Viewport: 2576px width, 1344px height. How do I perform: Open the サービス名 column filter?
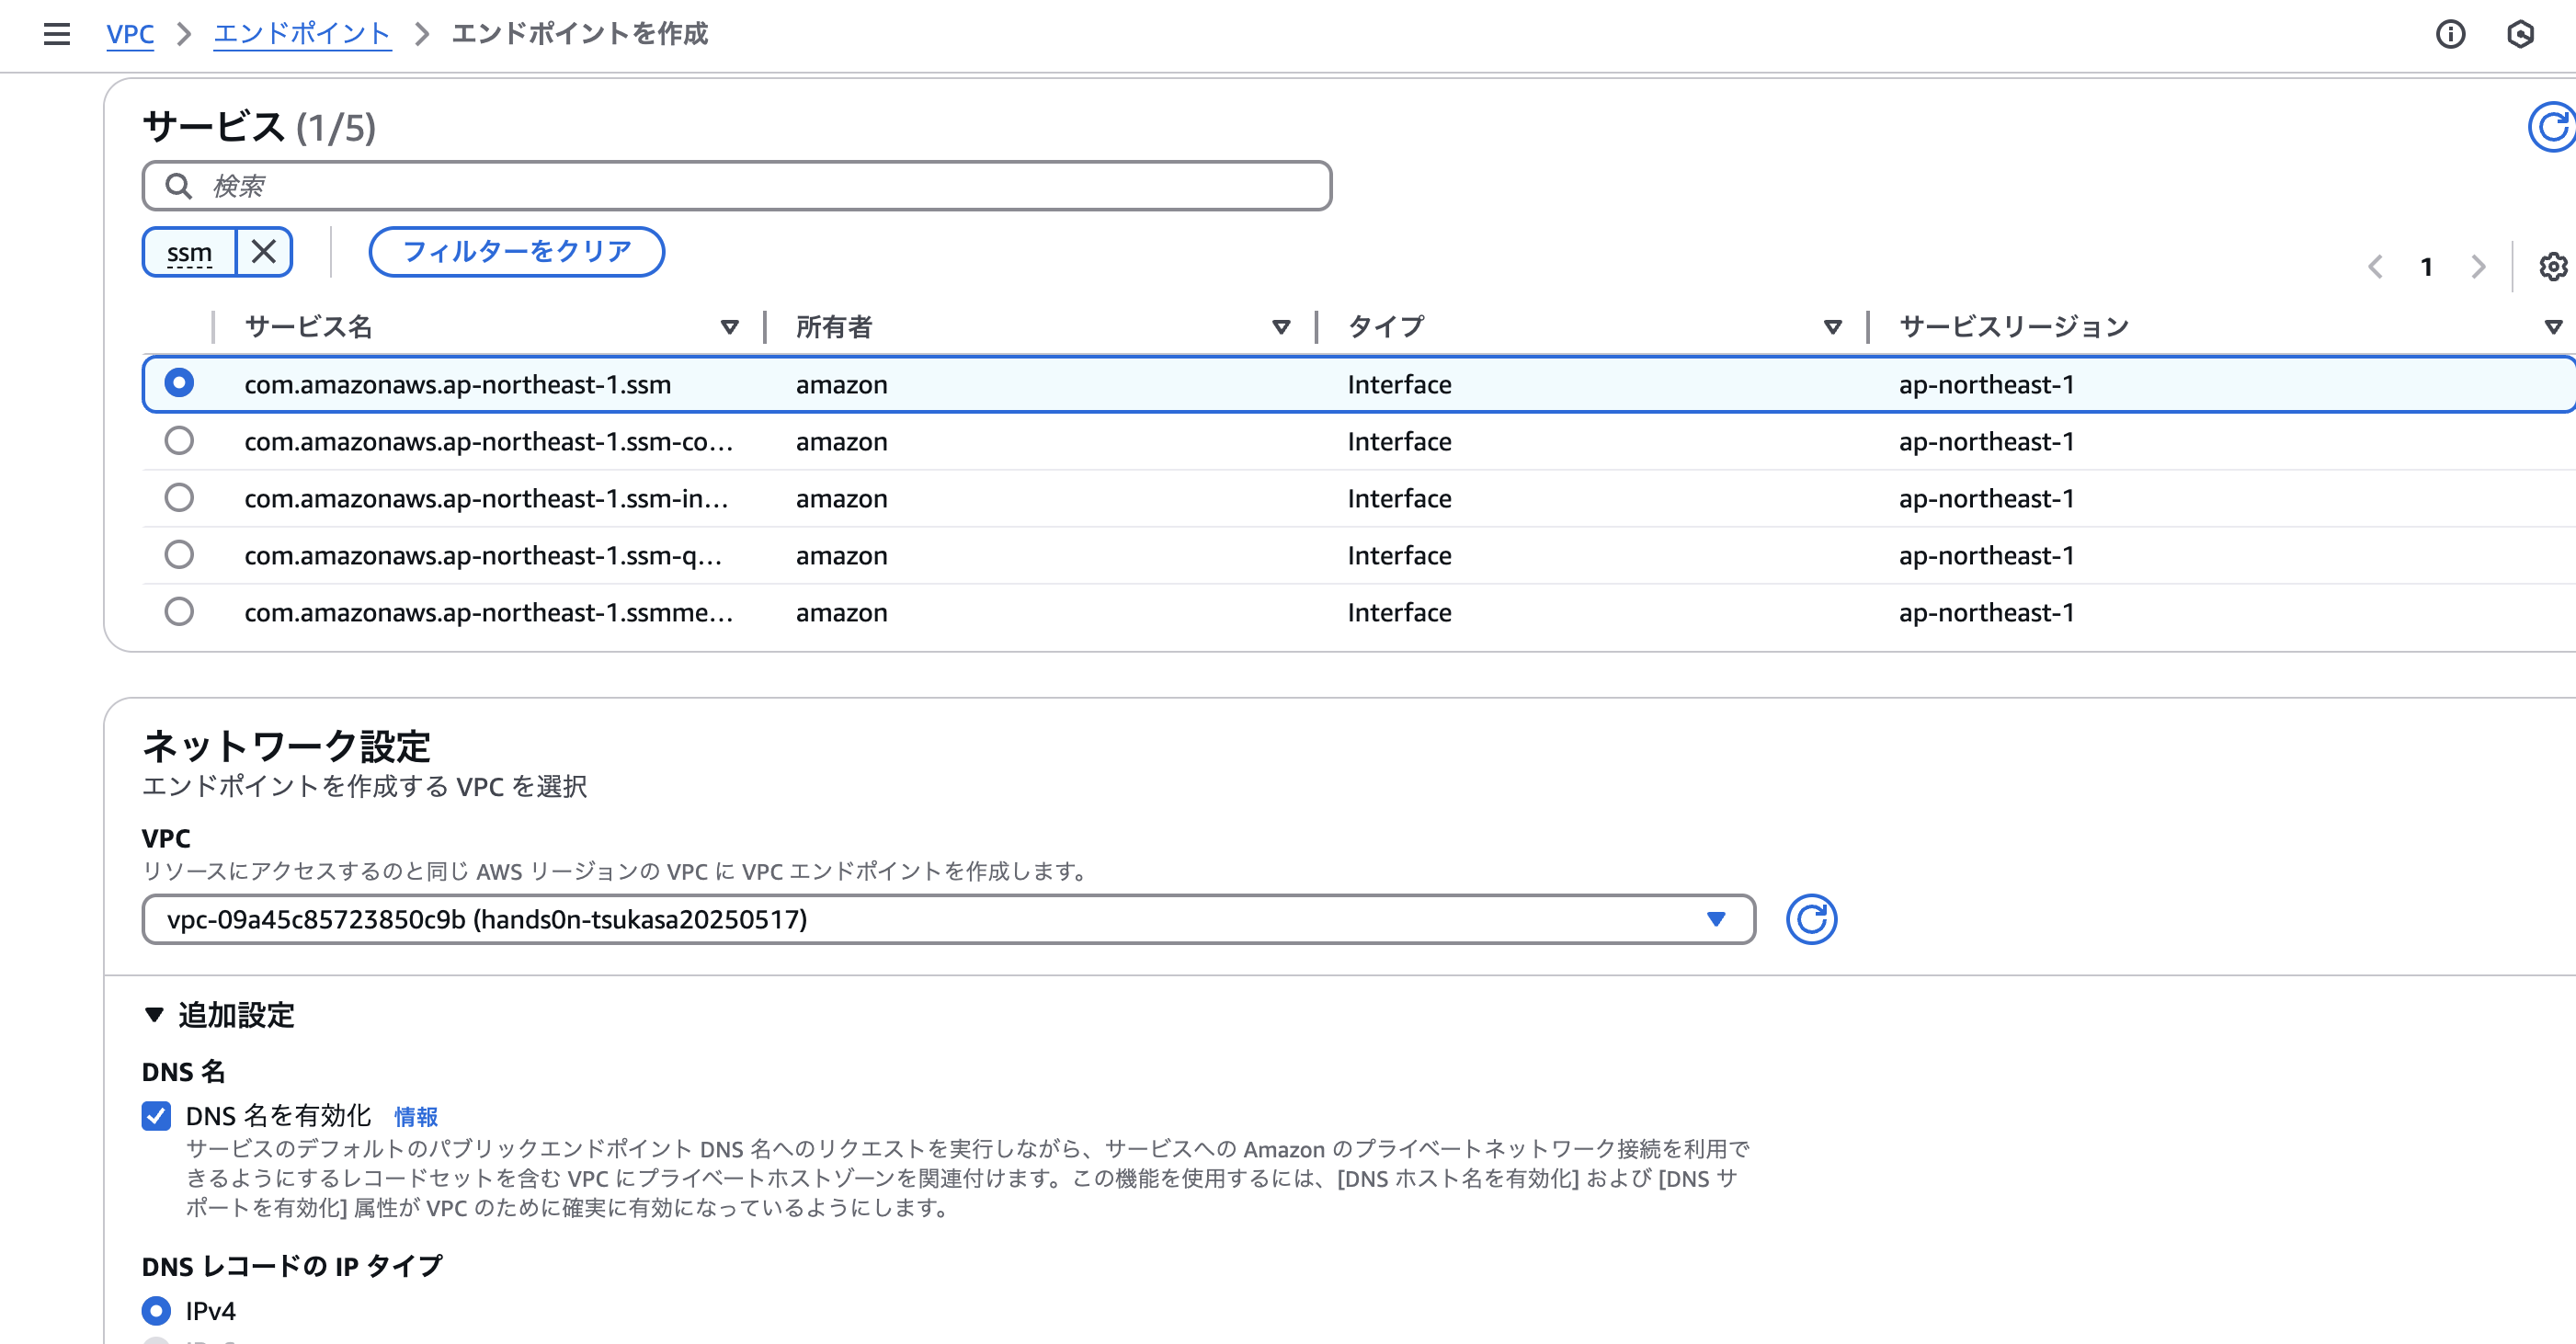pos(729,326)
